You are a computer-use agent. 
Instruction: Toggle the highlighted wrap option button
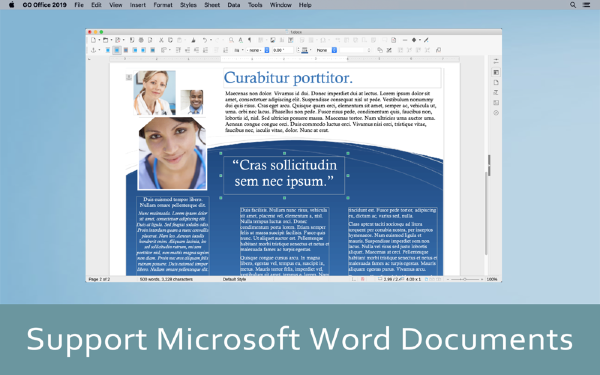click(x=117, y=50)
